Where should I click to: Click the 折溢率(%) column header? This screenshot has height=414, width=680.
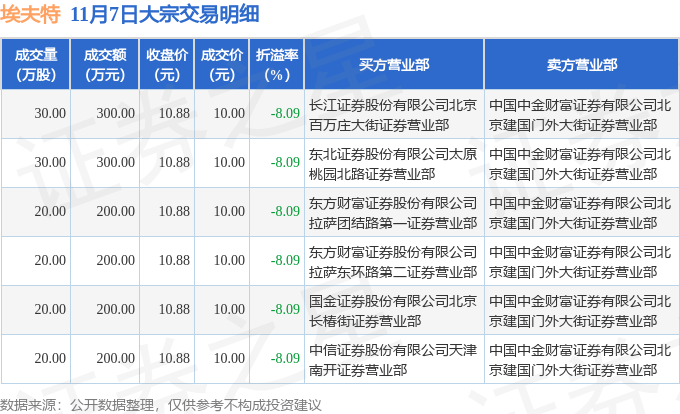point(277,64)
